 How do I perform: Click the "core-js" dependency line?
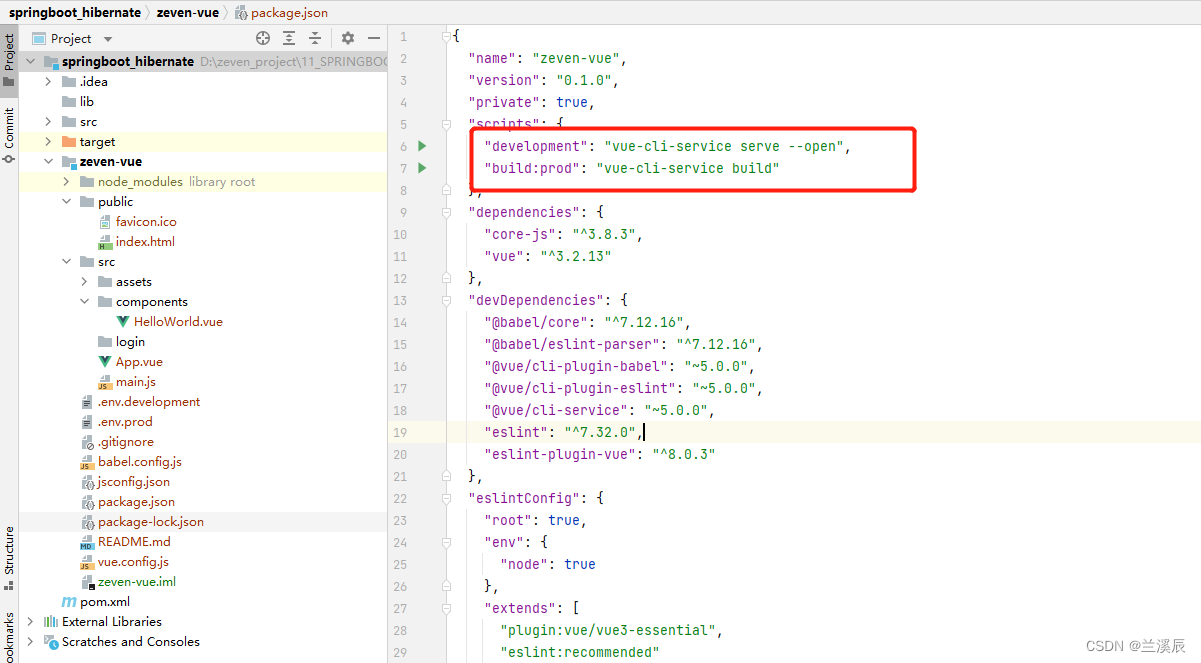coord(564,234)
